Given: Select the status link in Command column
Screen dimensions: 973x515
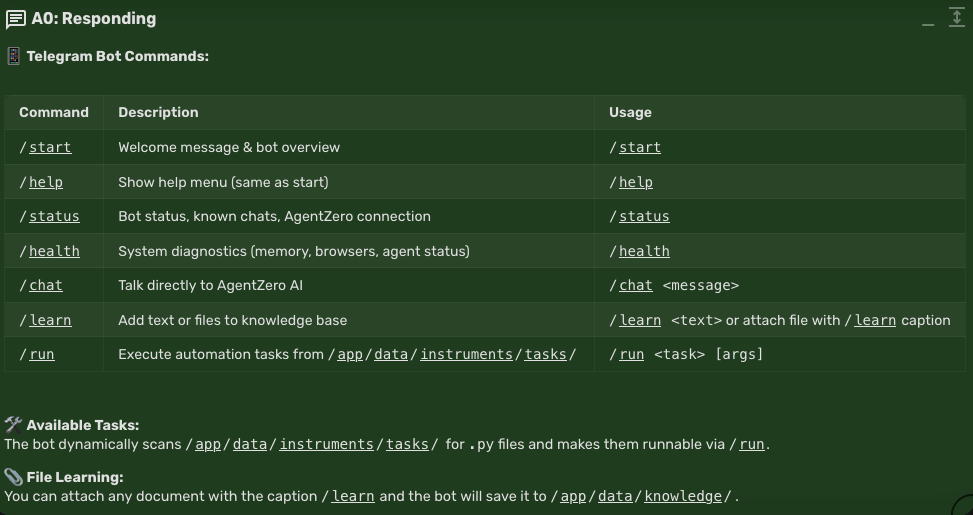Looking at the screenshot, I should [54, 216].
